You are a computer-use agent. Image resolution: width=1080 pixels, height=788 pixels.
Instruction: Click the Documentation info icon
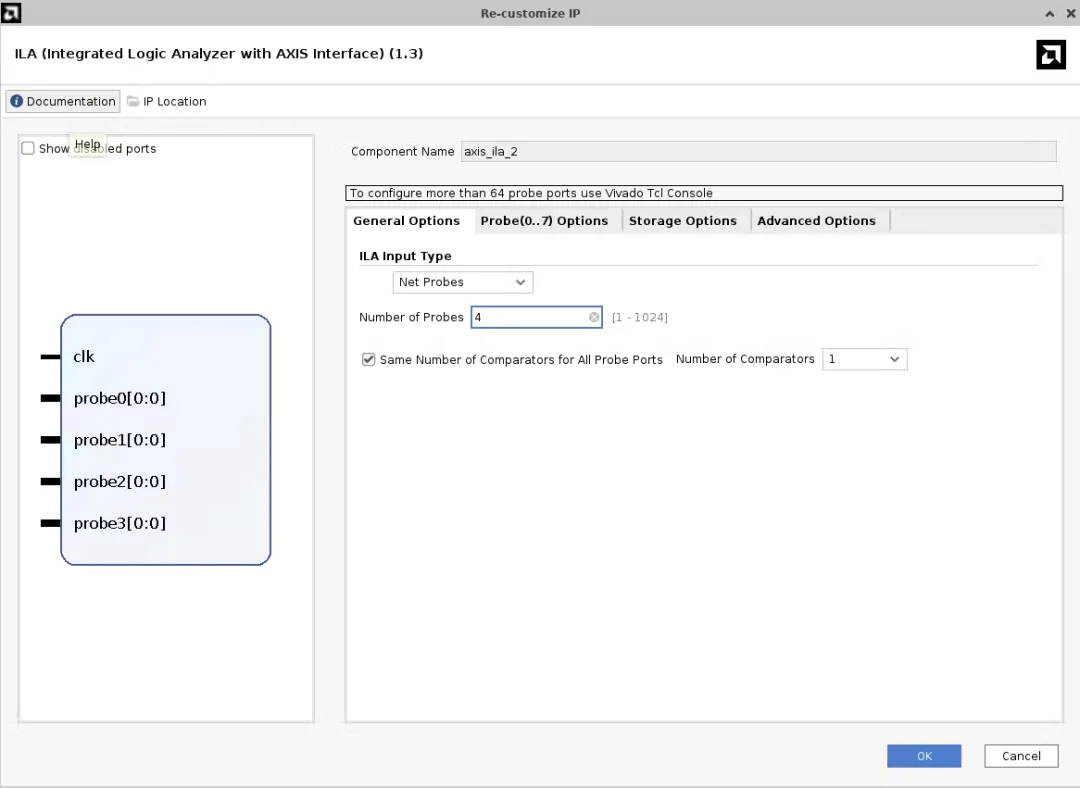point(17,101)
